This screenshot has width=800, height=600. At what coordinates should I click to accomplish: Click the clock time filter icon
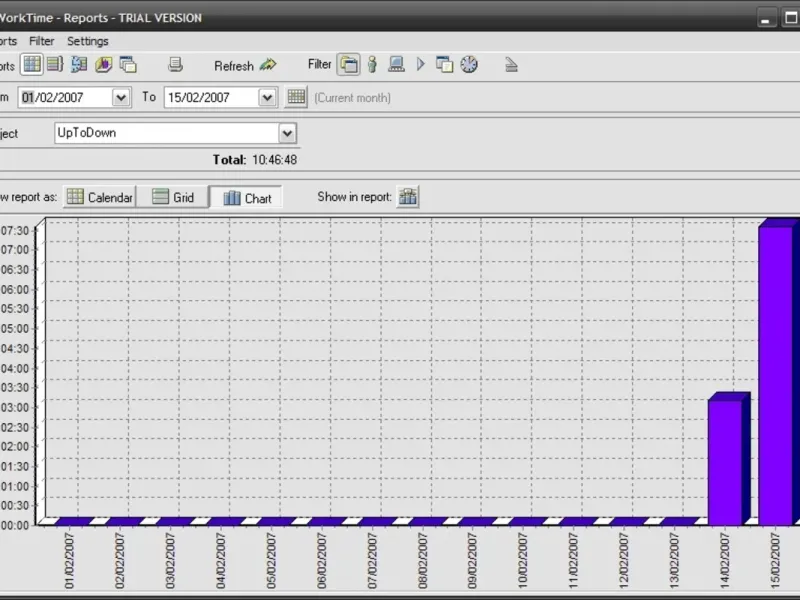coord(469,65)
